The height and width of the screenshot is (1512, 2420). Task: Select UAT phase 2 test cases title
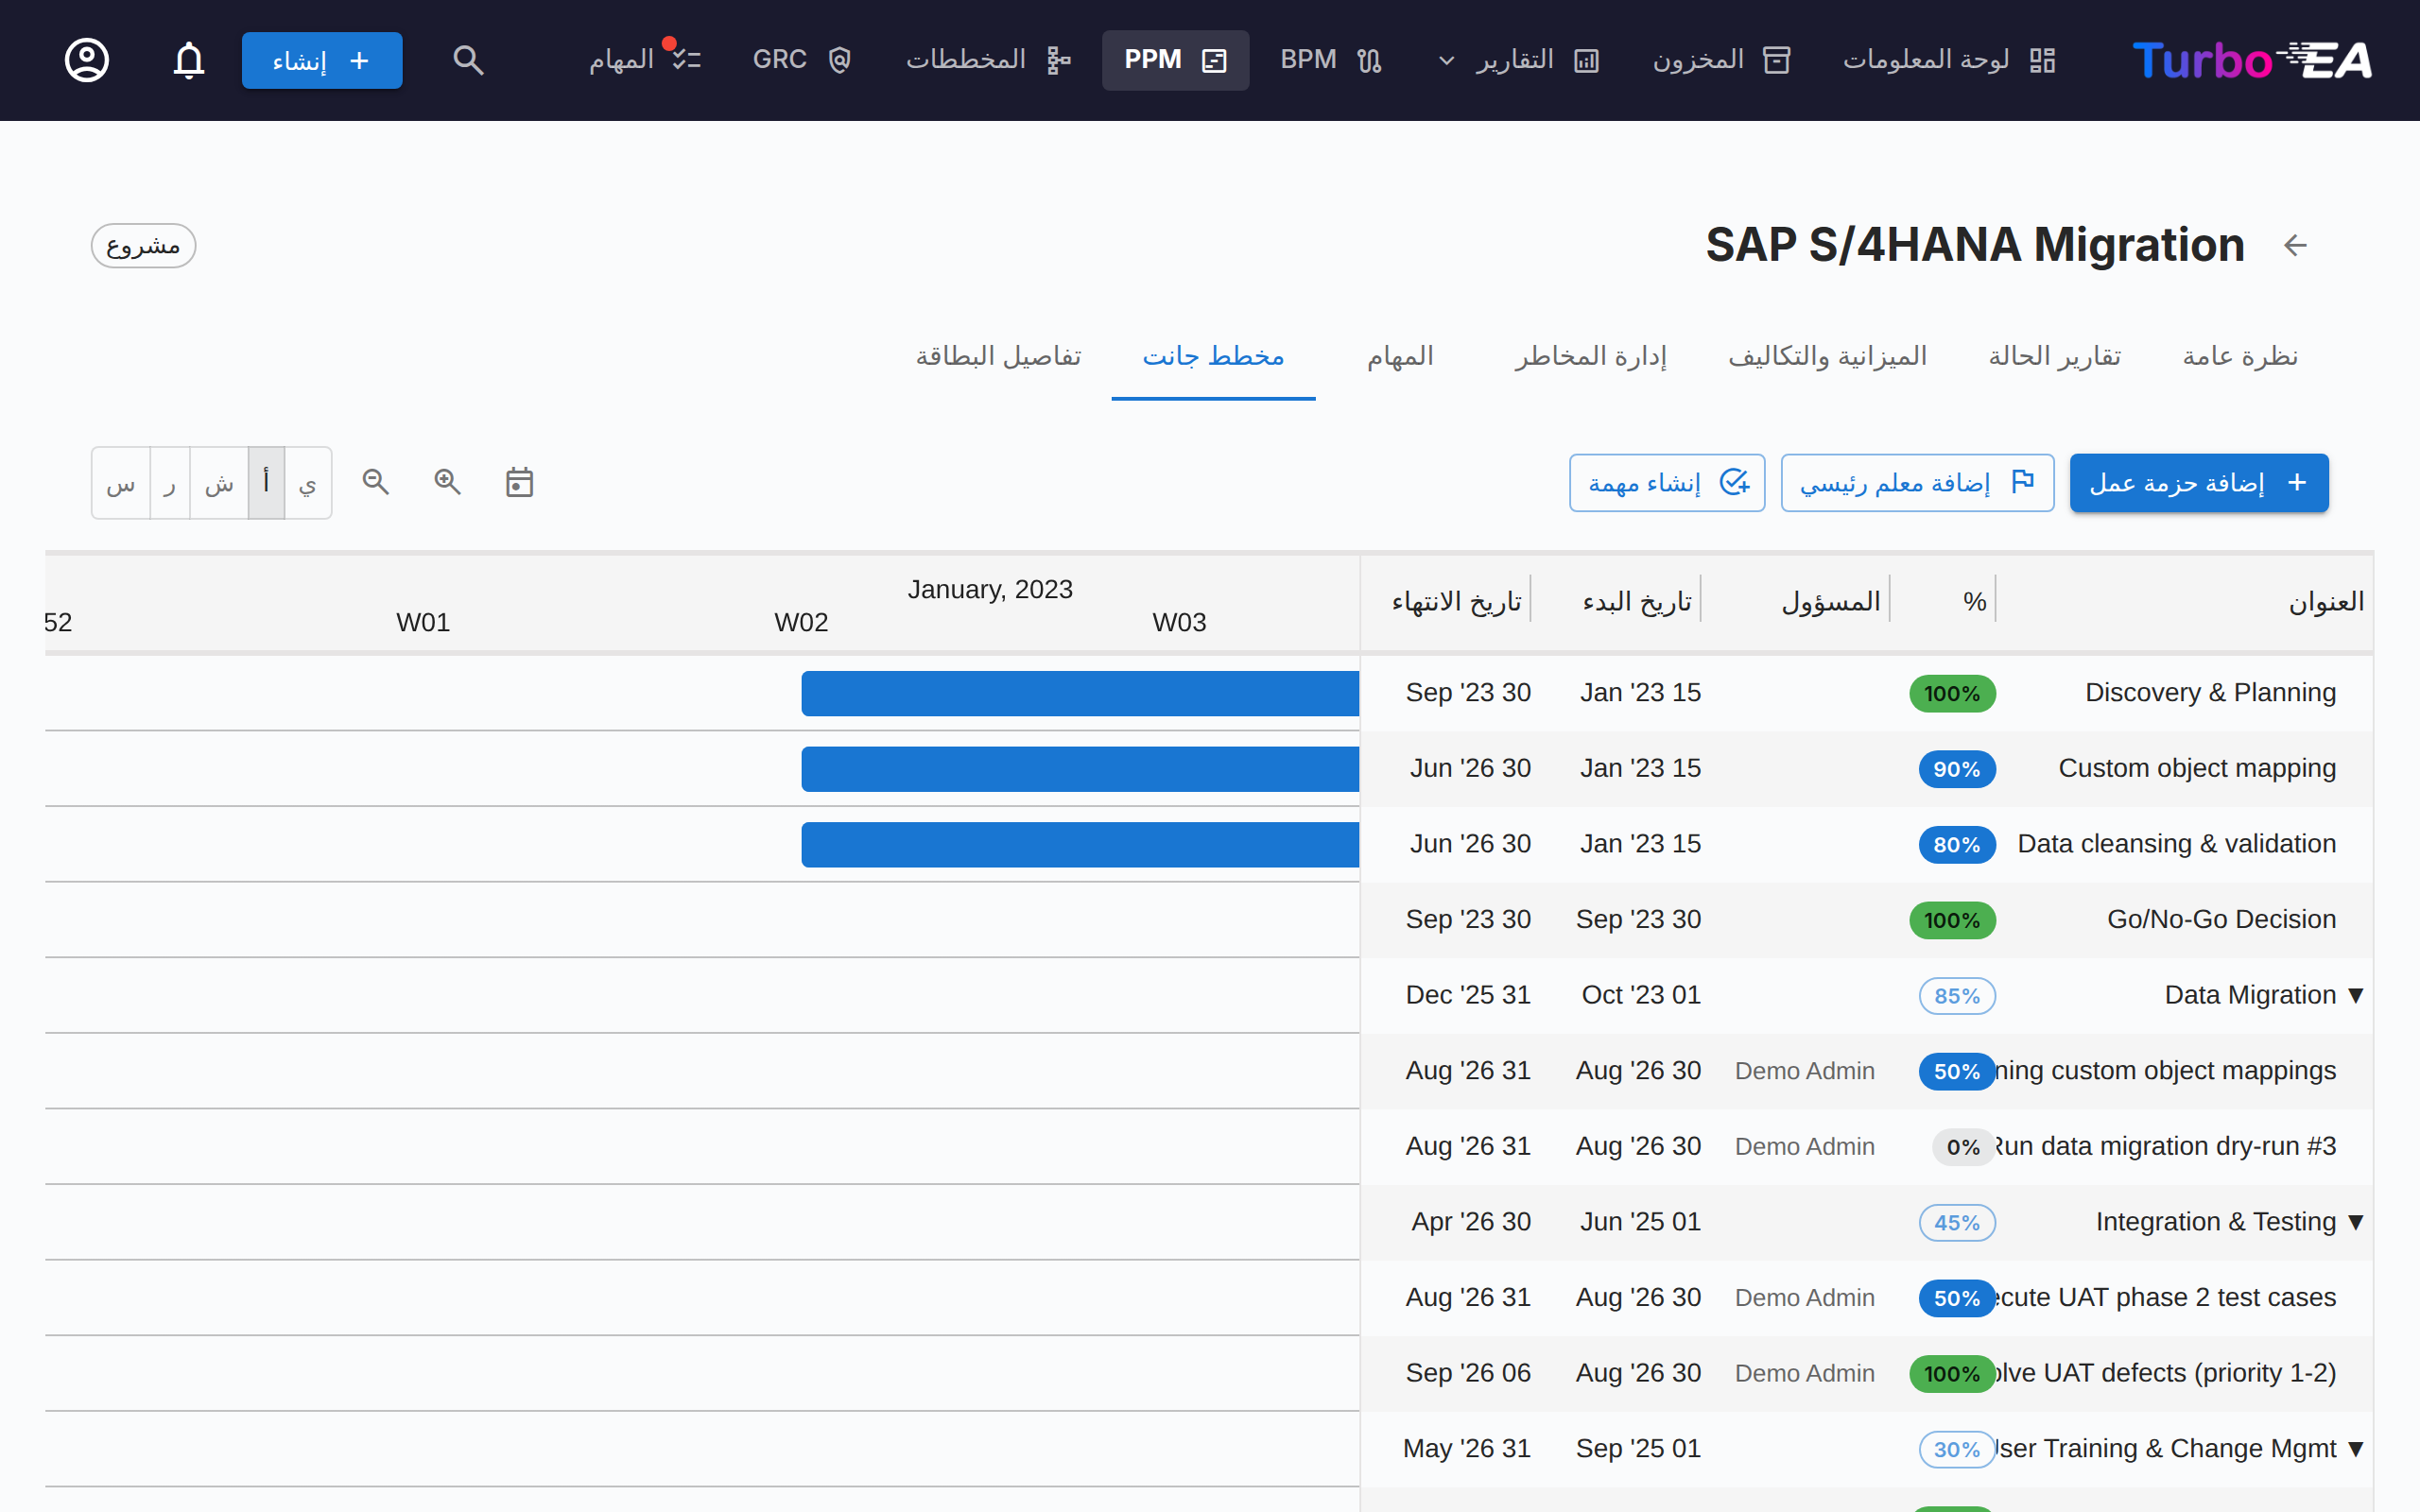click(2166, 1297)
